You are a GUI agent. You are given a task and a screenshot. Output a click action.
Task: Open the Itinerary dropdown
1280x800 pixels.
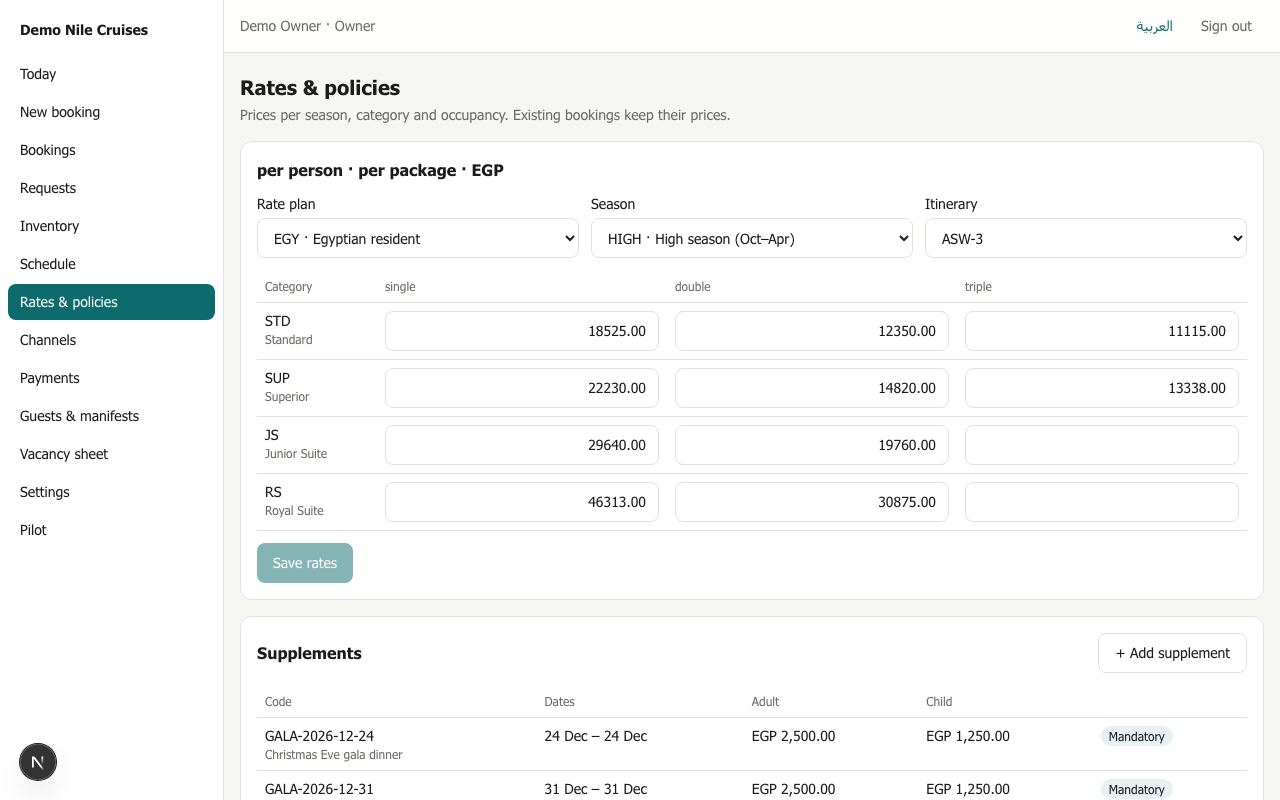1086,238
